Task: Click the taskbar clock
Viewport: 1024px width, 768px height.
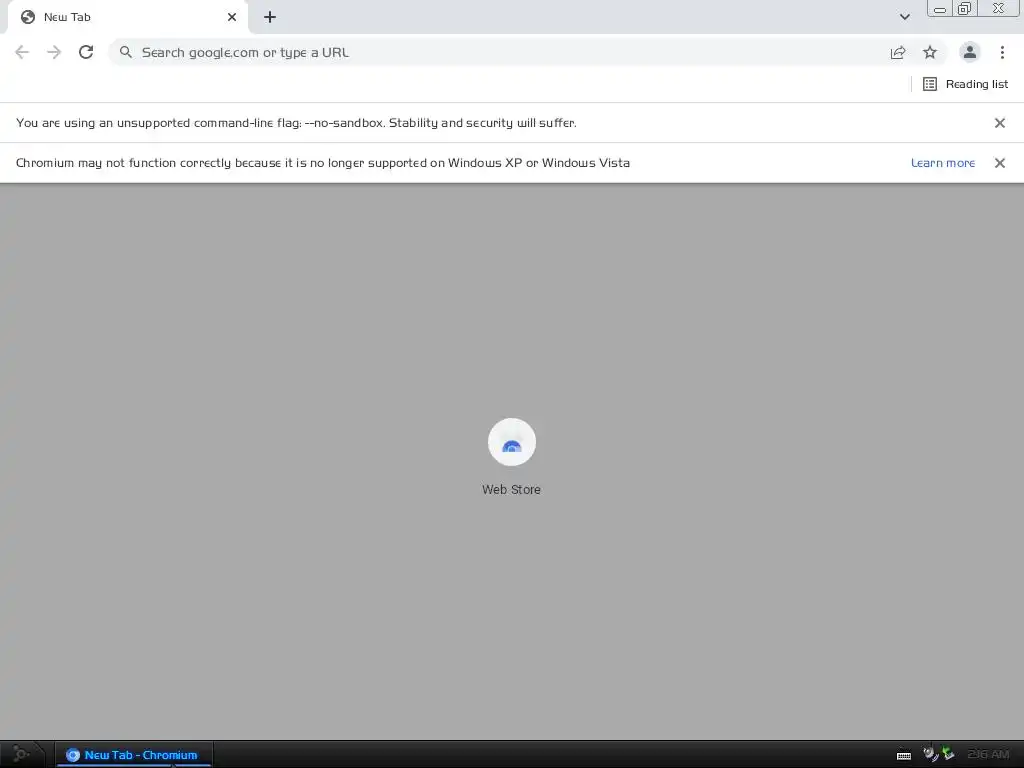Action: pos(989,754)
